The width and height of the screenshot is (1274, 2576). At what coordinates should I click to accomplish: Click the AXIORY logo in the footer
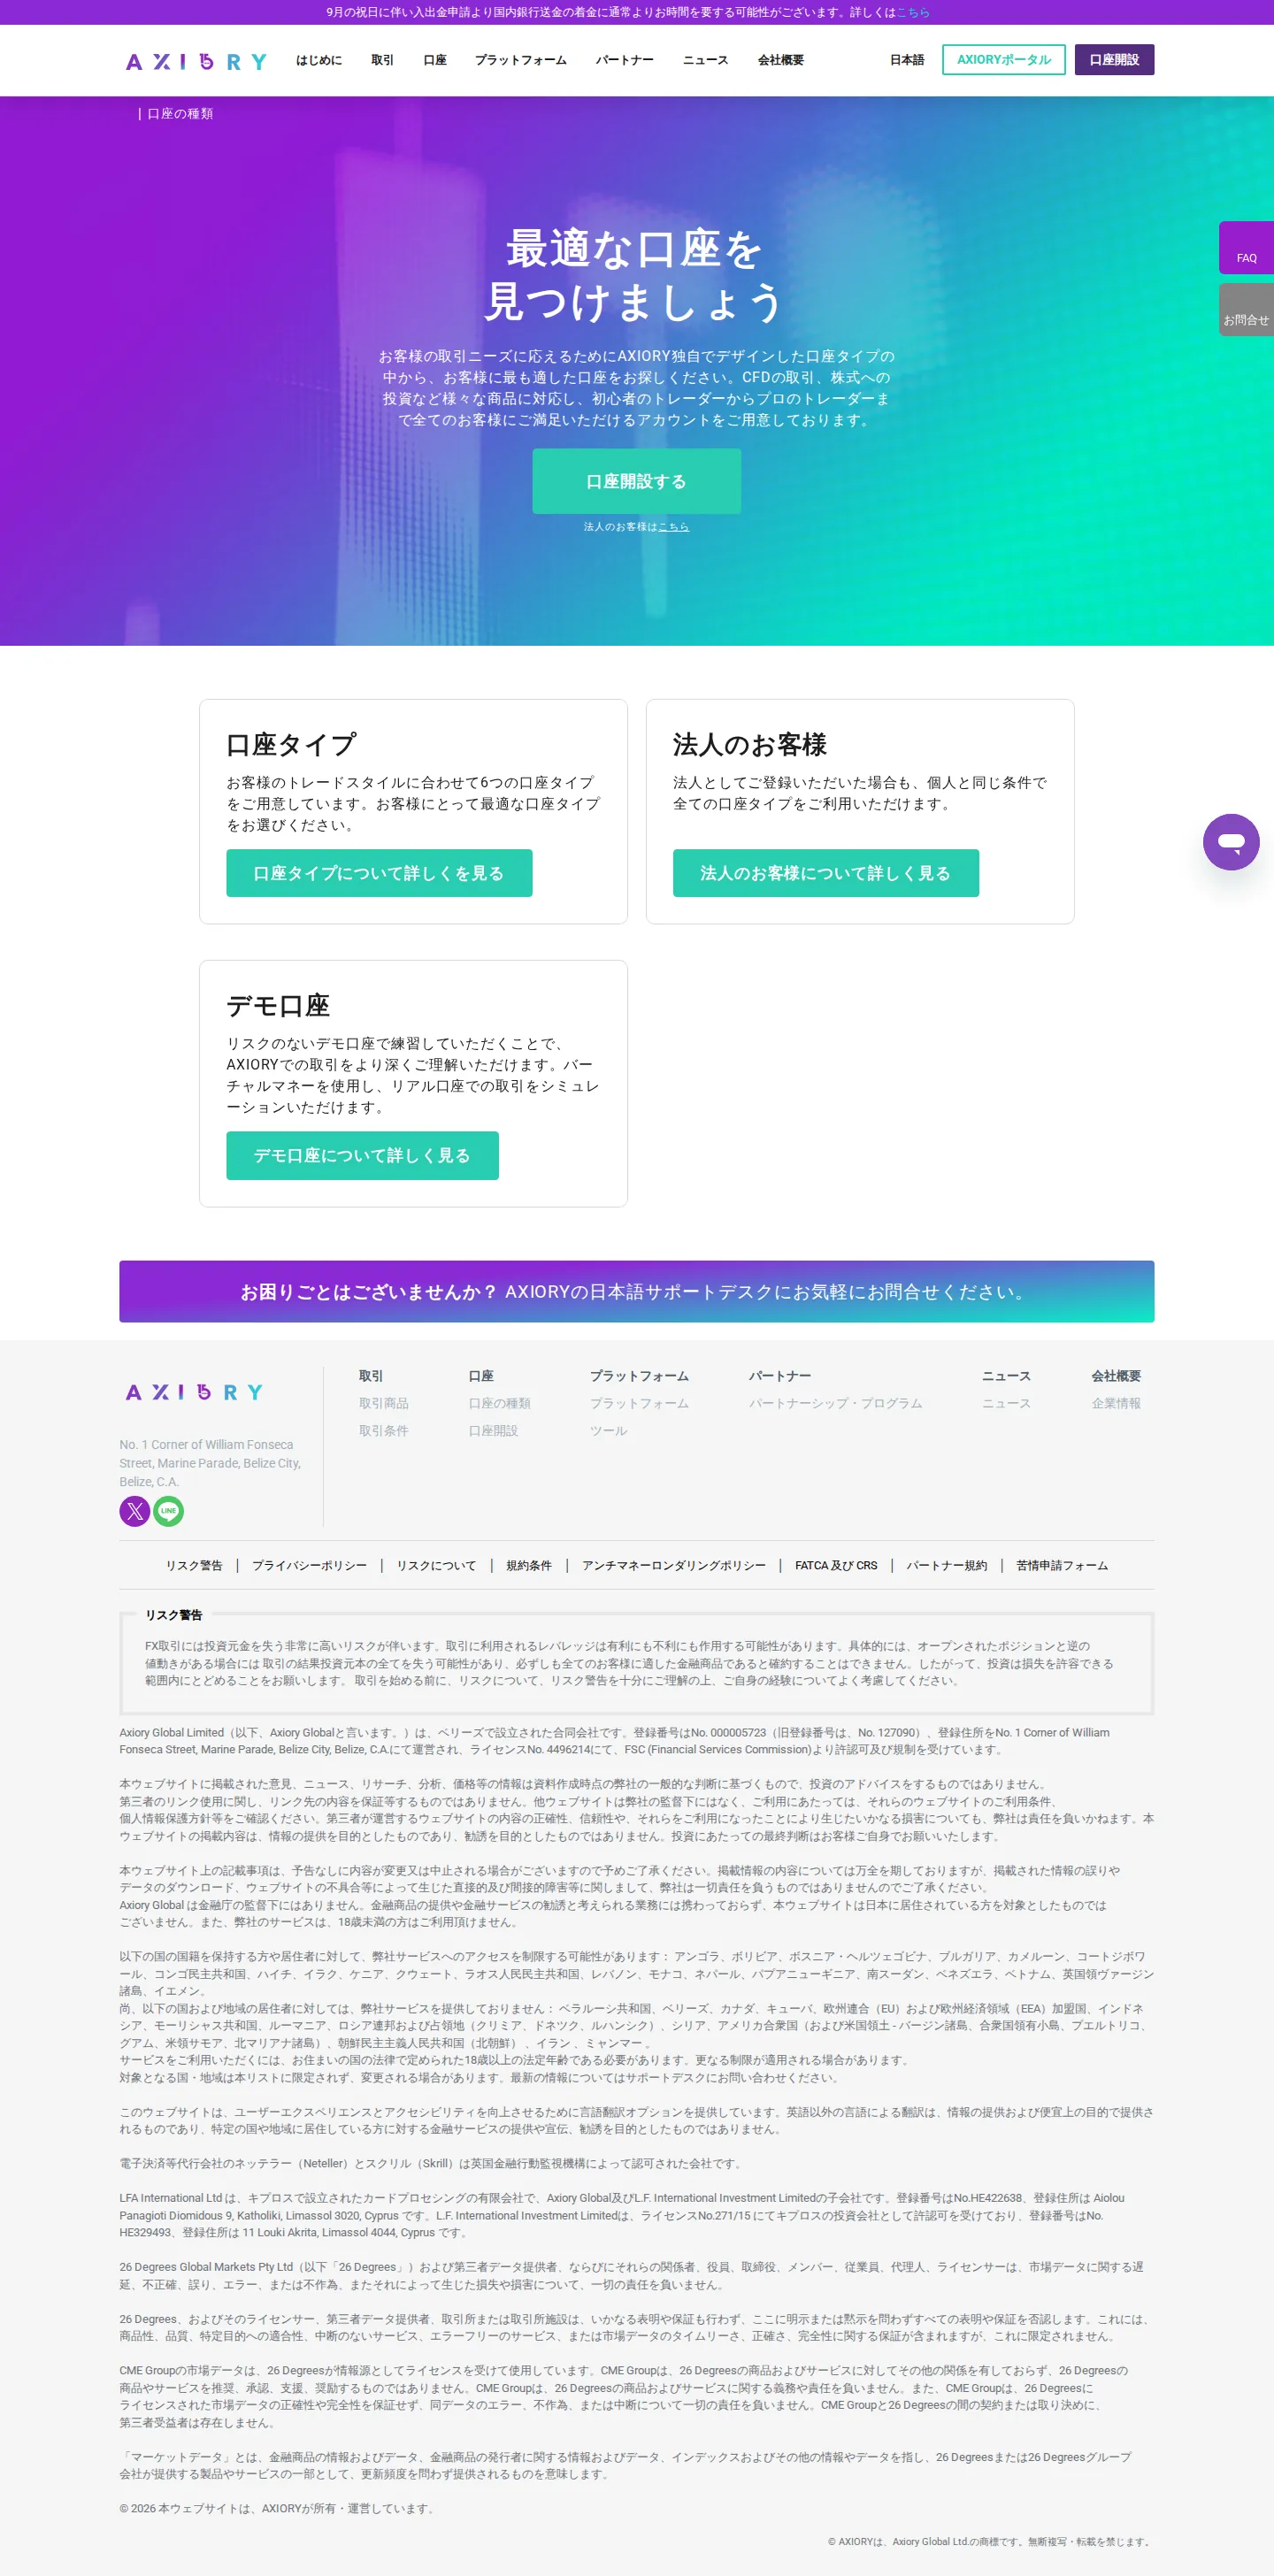(194, 1392)
